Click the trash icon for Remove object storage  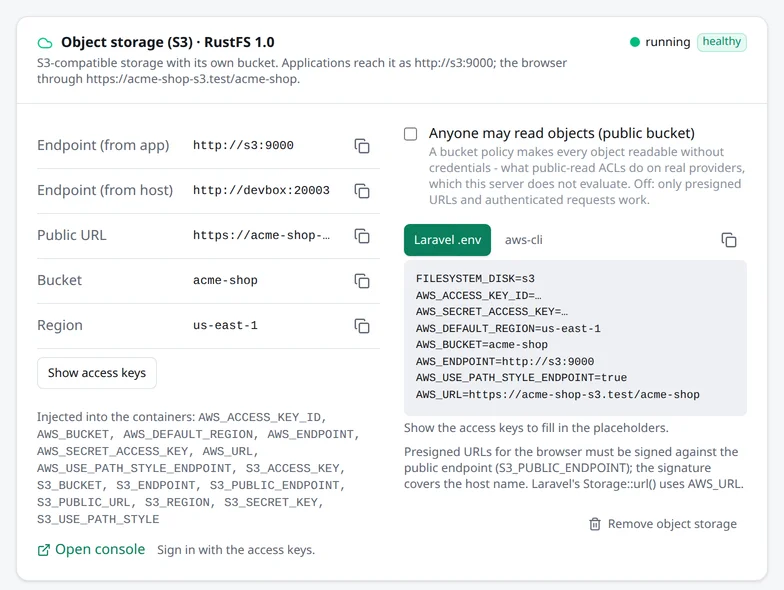595,524
